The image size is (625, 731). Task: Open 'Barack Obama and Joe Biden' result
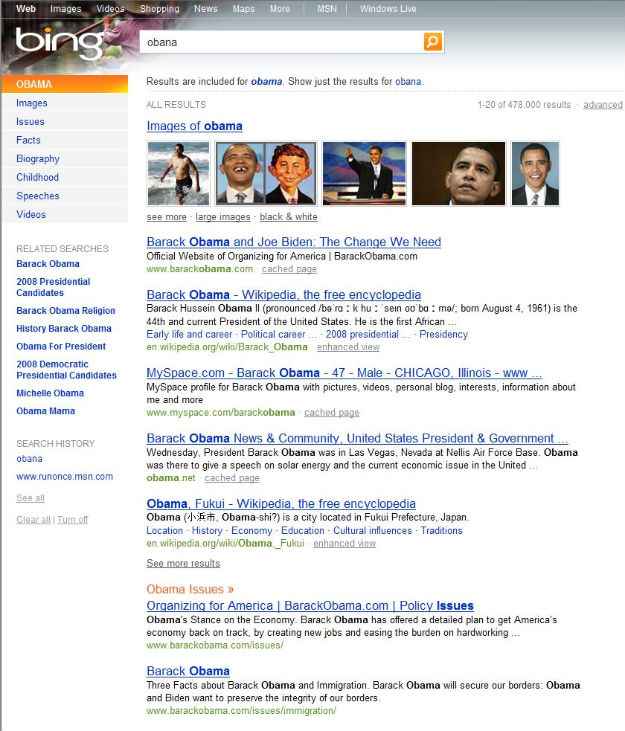click(294, 242)
